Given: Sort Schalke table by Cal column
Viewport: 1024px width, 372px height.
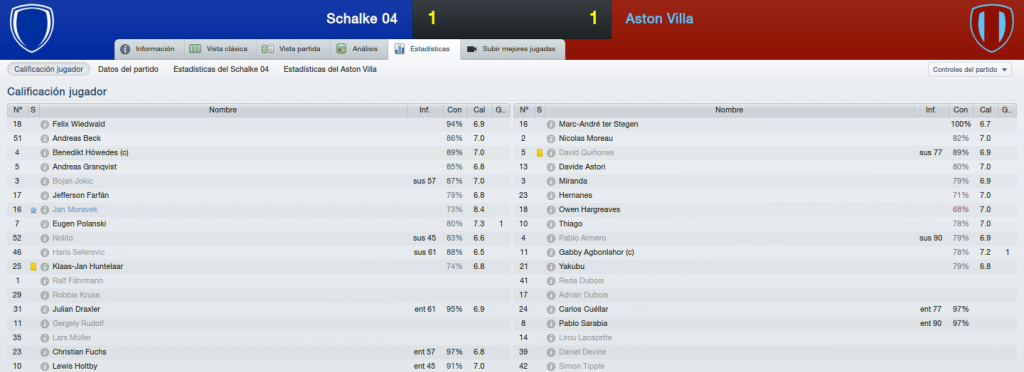Looking at the screenshot, I should (x=479, y=110).
